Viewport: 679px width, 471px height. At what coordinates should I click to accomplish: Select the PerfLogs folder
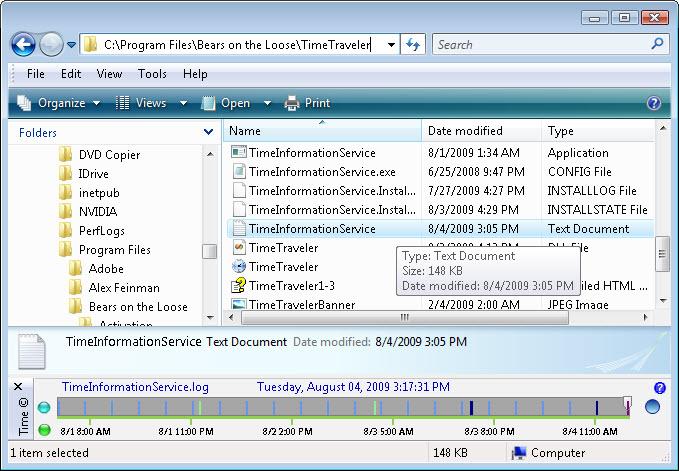pyautogui.click(x=92, y=231)
